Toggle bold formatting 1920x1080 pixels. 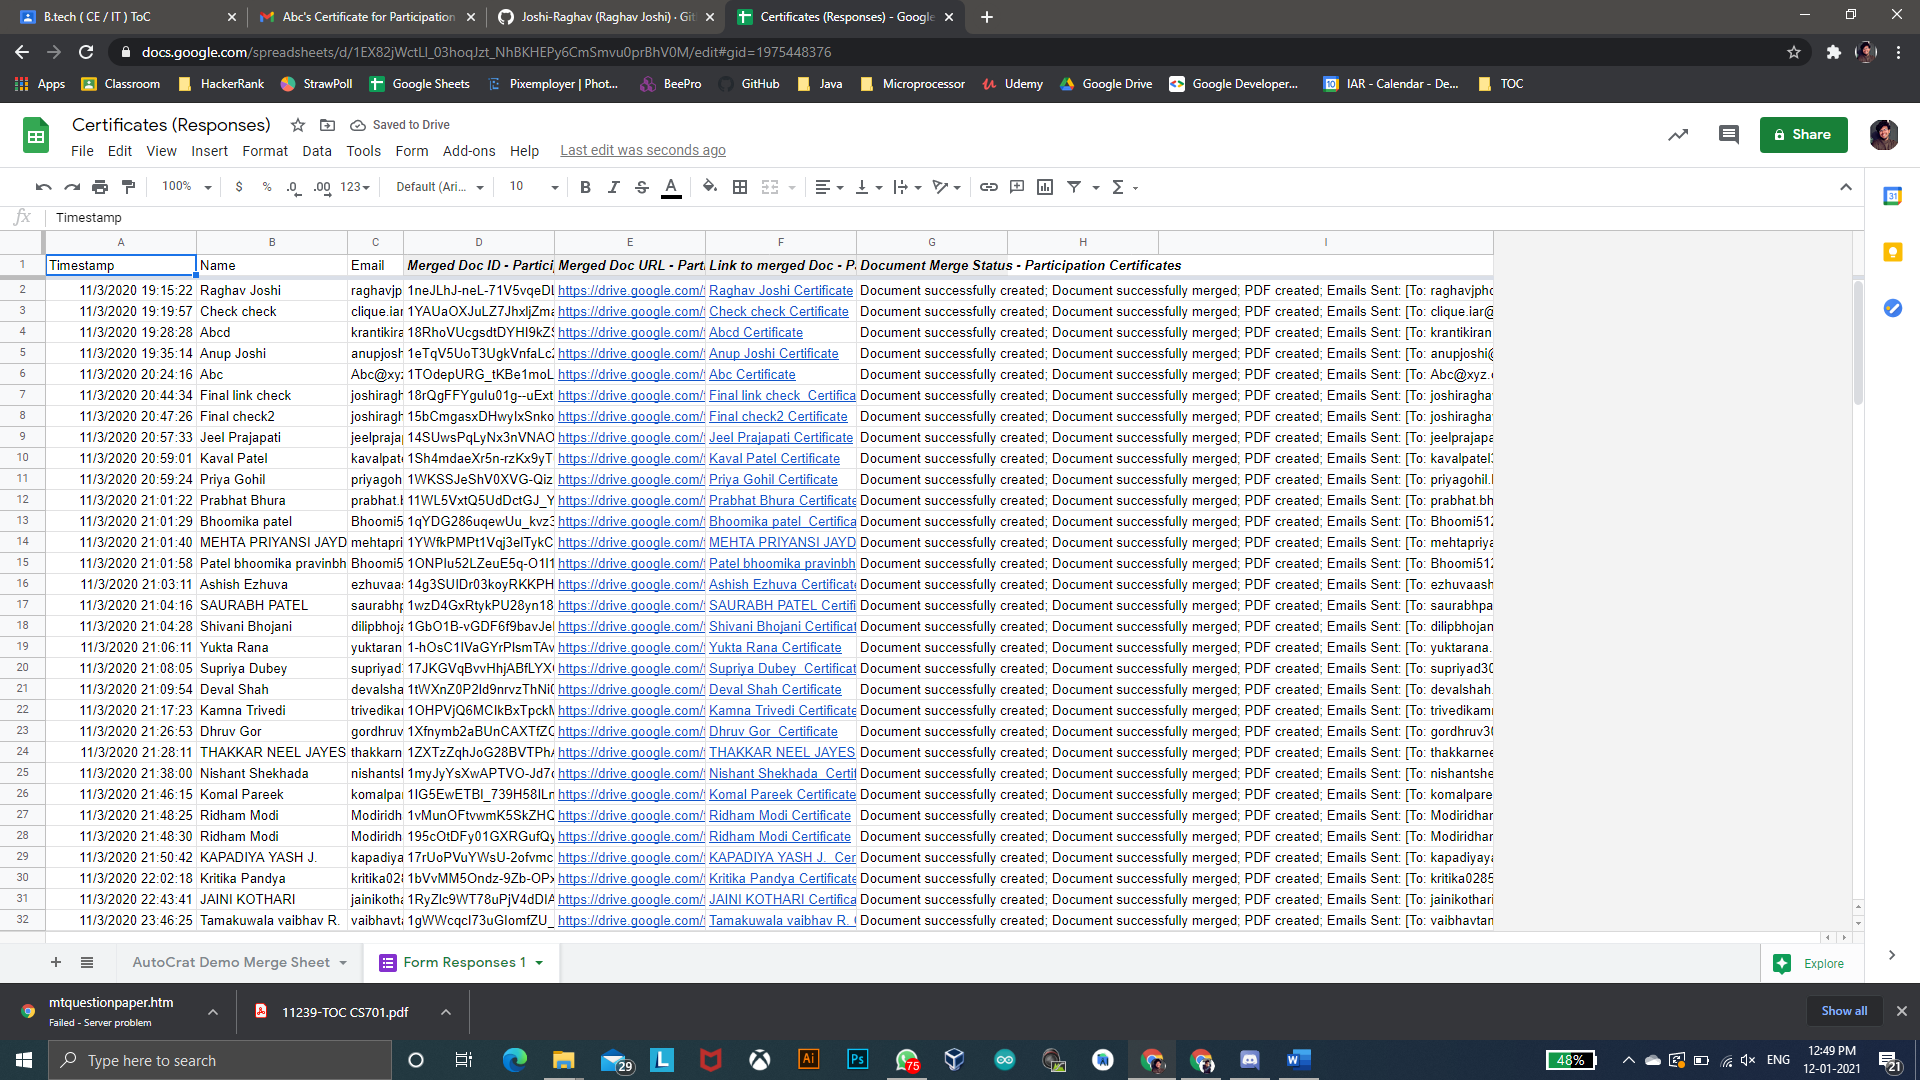[585, 187]
